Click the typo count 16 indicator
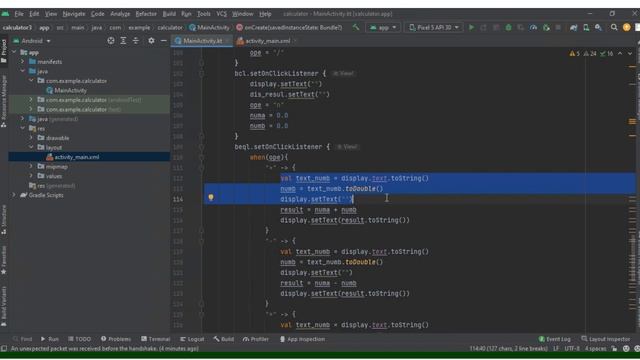The image size is (640, 360). pos(607,53)
